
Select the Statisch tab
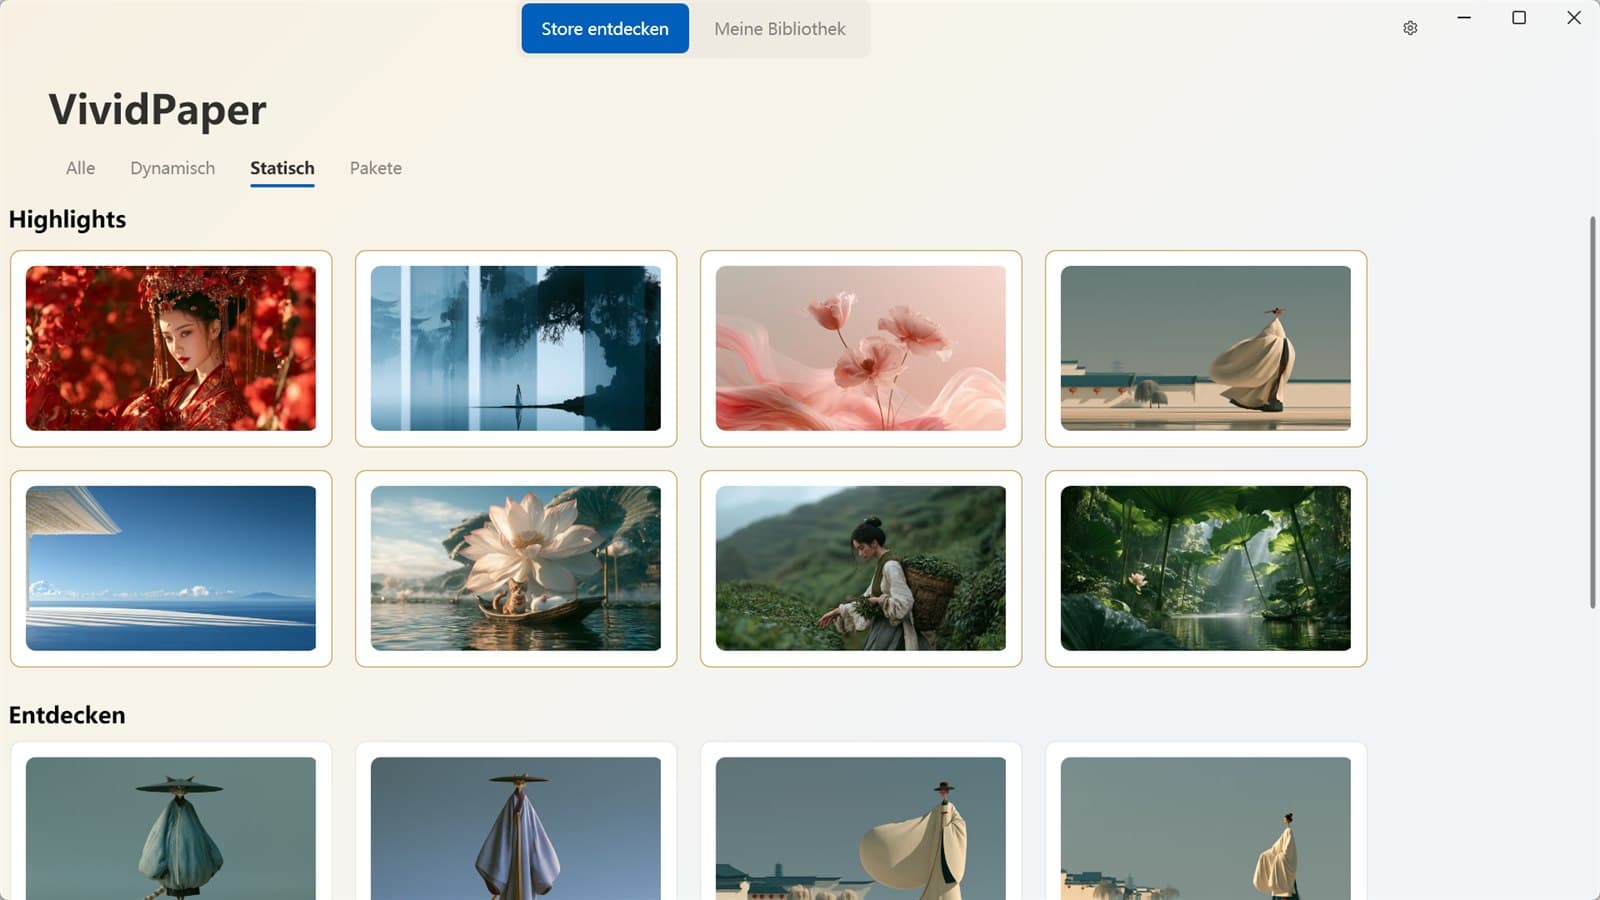tap(282, 168)
